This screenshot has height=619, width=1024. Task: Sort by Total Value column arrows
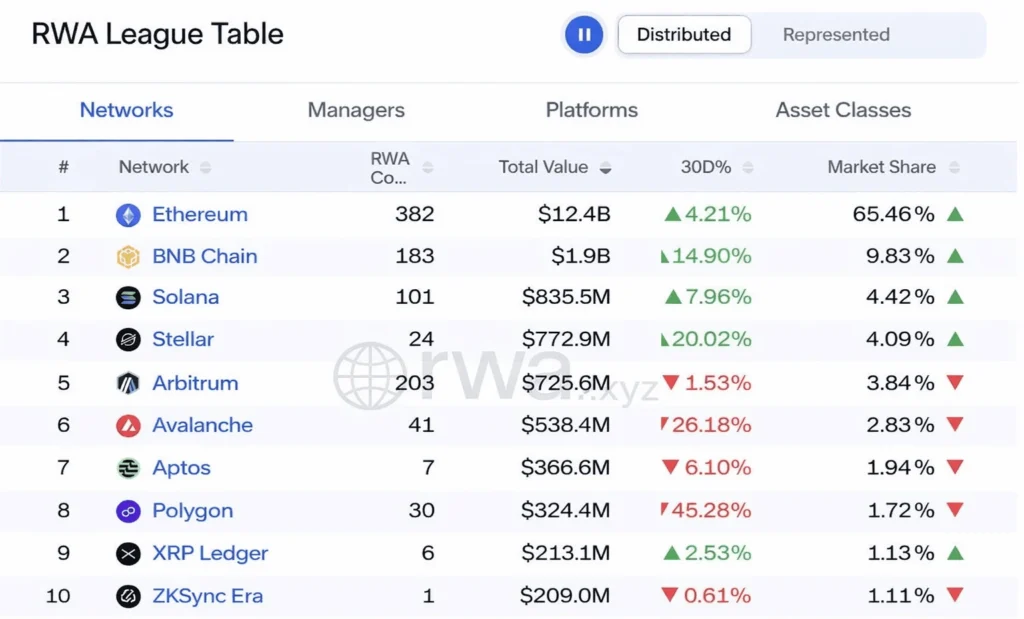pos(605,168)
